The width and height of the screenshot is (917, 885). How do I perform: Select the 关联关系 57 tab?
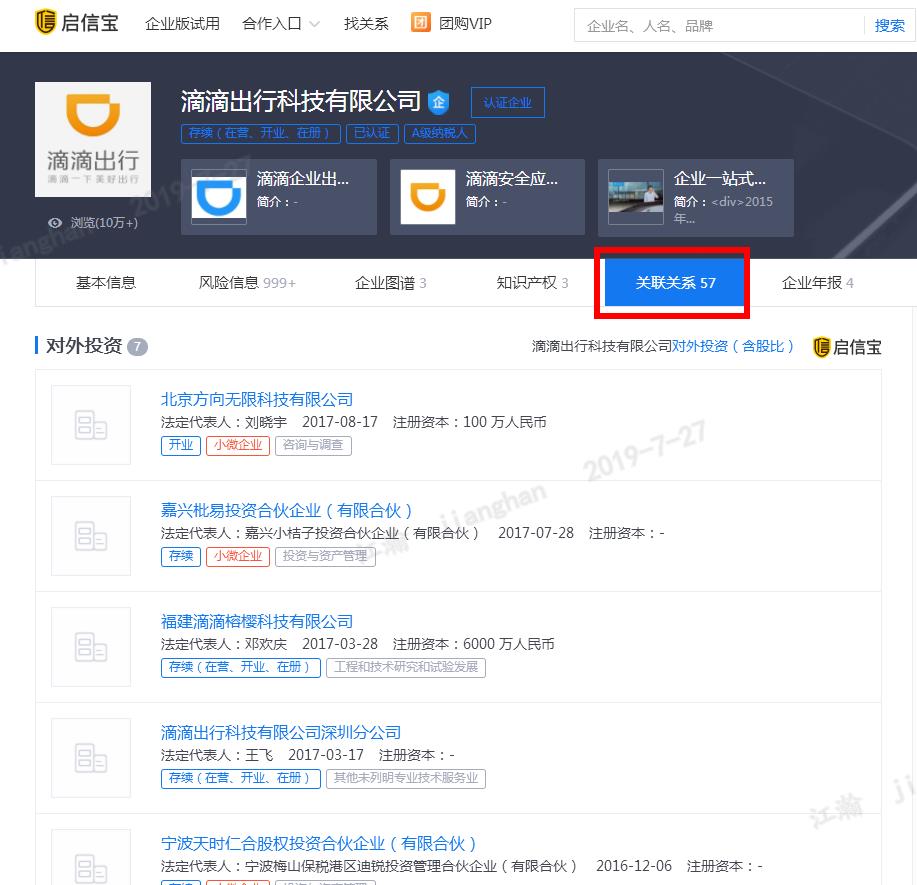pos(675,283)
